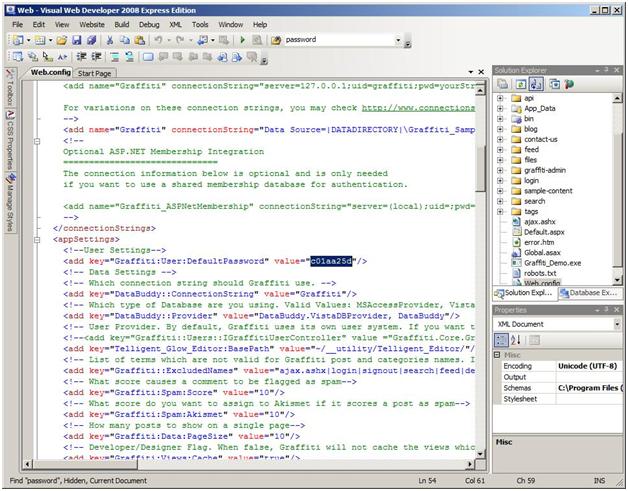Open the active documents list dropdown arrow

pyautogui.click(x=471, y=72)
